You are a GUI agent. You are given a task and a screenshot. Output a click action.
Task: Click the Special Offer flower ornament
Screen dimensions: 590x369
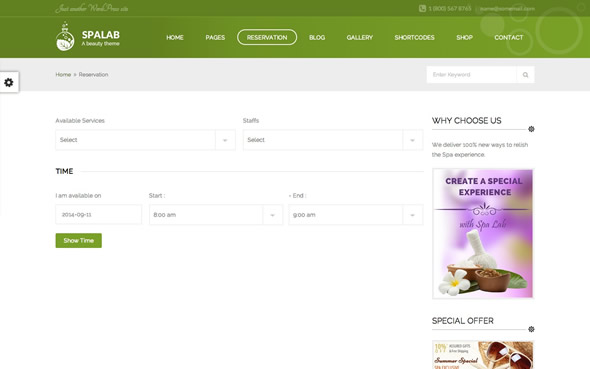pyautogui.click(x=531, y=329)
